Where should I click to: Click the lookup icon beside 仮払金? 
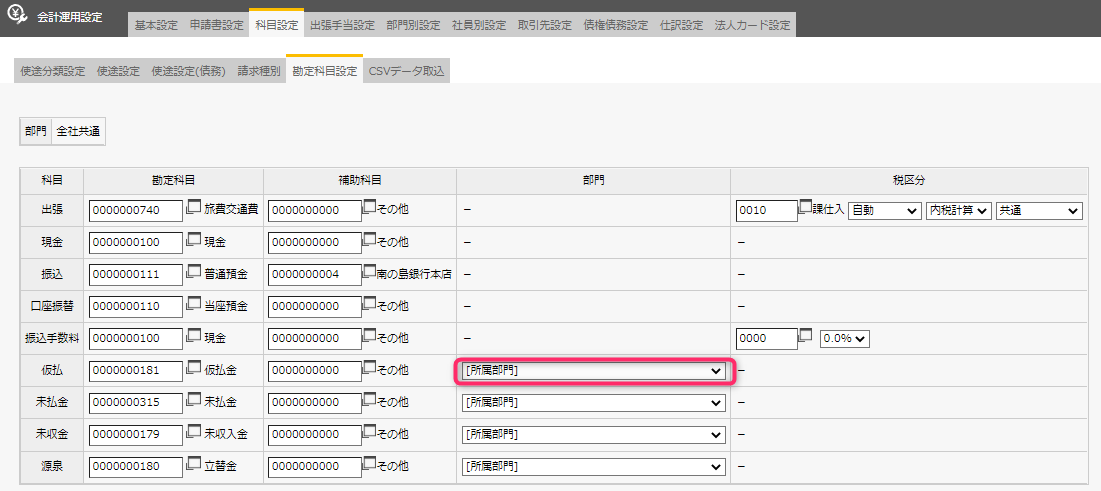pos(194,368)
